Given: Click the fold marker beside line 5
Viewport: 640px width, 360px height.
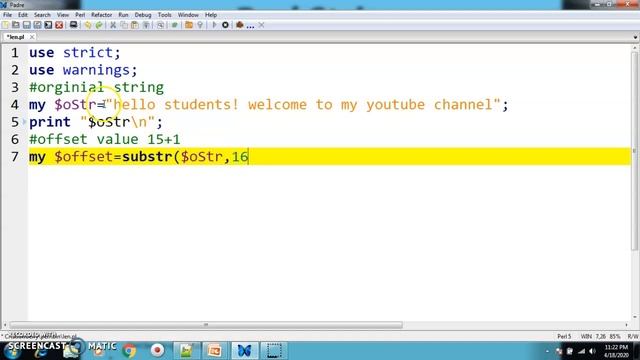Looking at the screenshot, I should pos(24,122).
